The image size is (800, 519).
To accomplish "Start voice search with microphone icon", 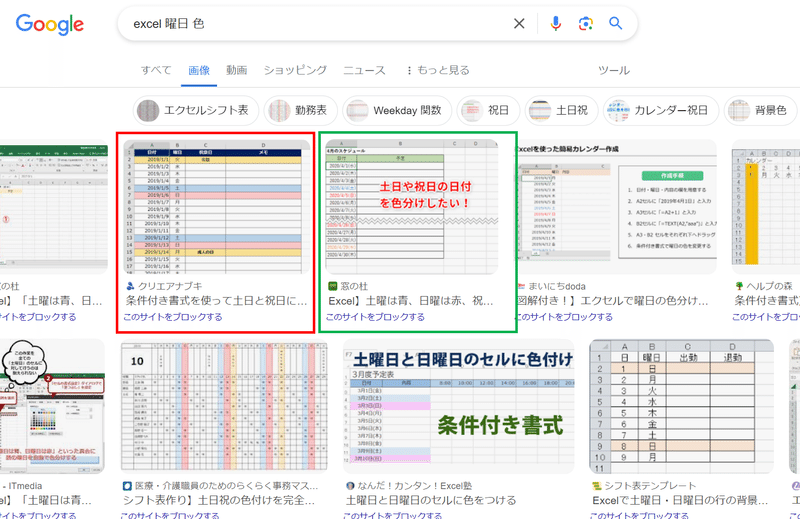I will (x=556, y=23).
